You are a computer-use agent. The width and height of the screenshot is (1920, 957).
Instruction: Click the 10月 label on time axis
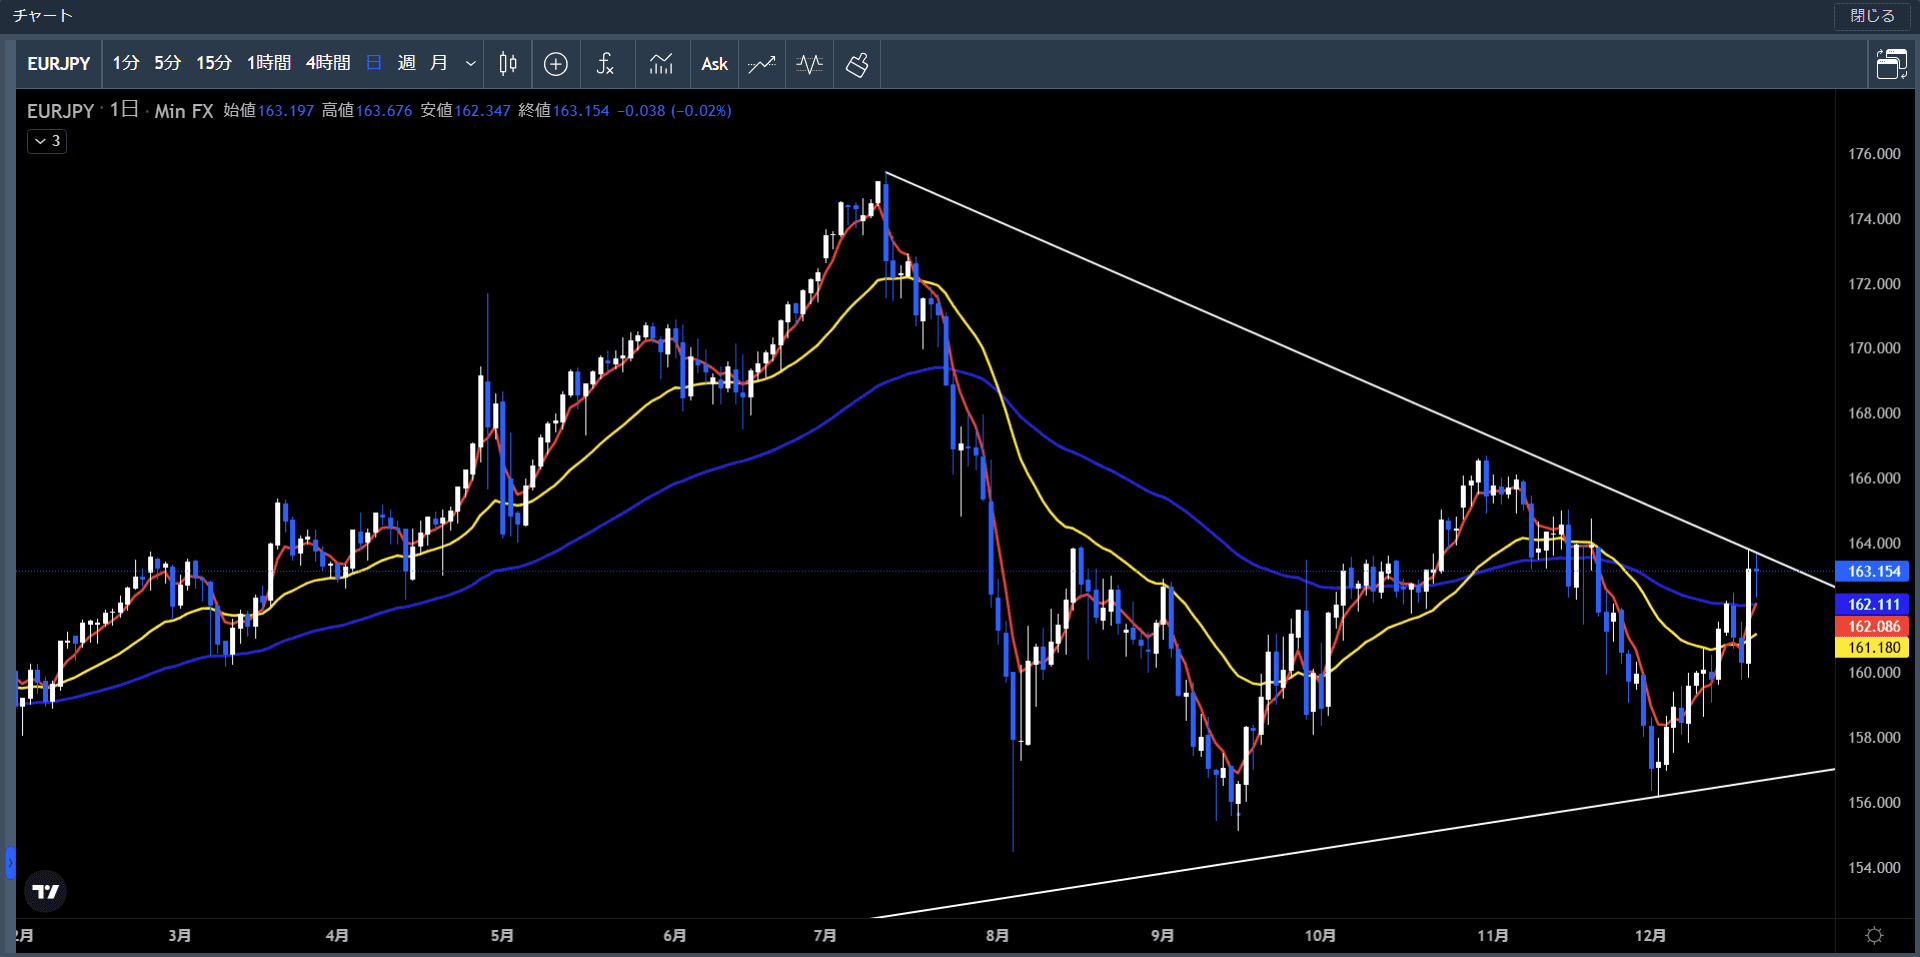1320,935
